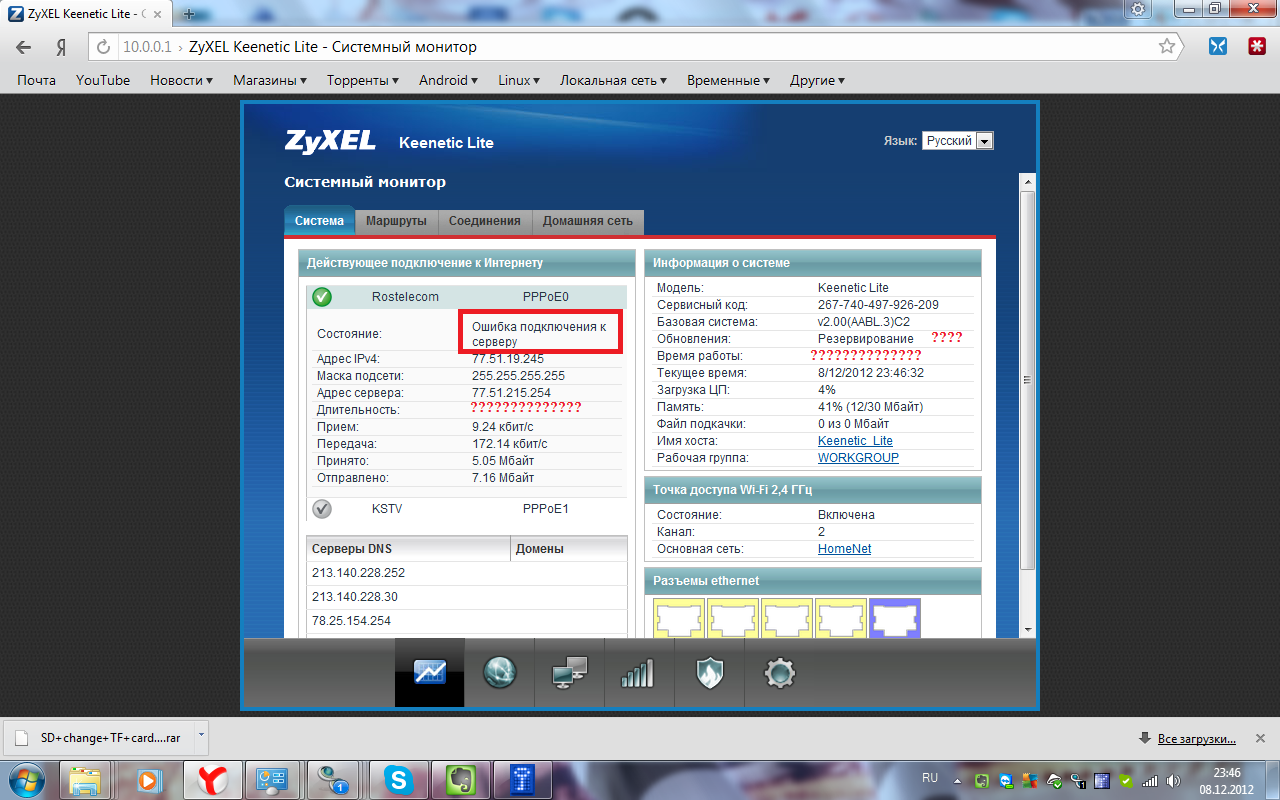Click the blue ethernet port icon
Screen dimensions: 1280x800
pyautogui.click(x=895, y=619)
